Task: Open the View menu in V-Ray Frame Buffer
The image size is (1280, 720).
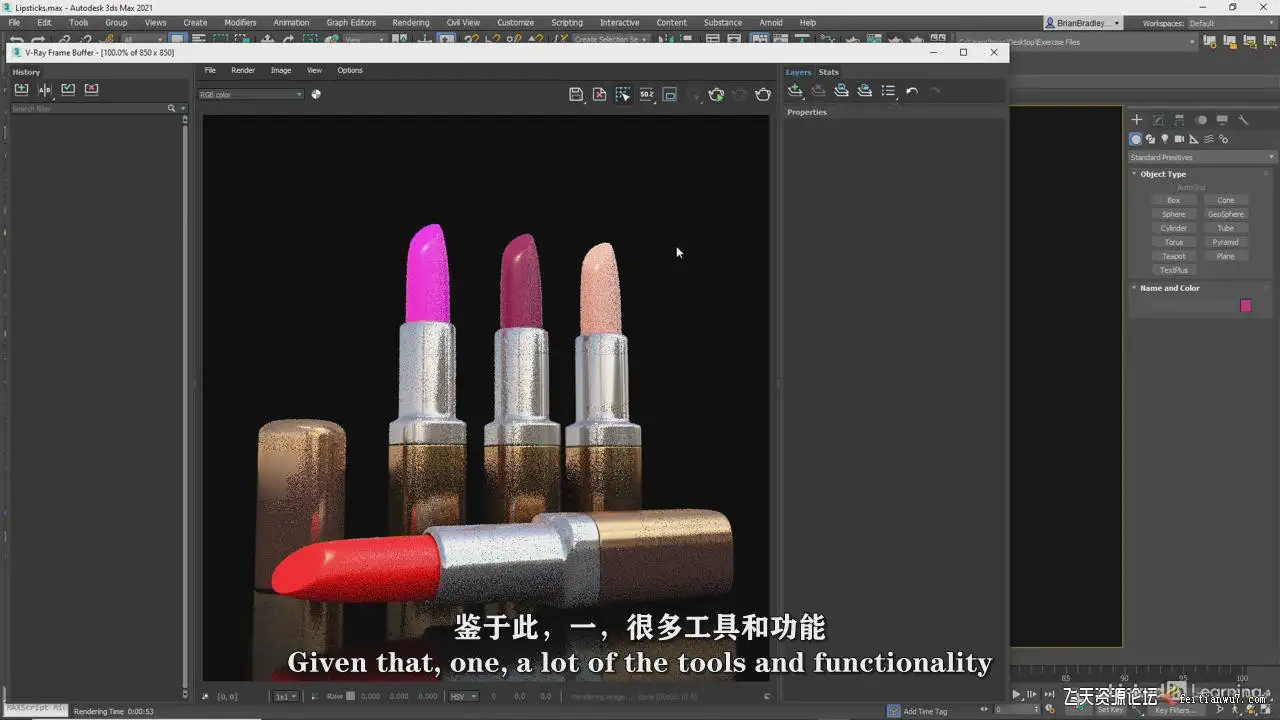Action: (314, 70)
